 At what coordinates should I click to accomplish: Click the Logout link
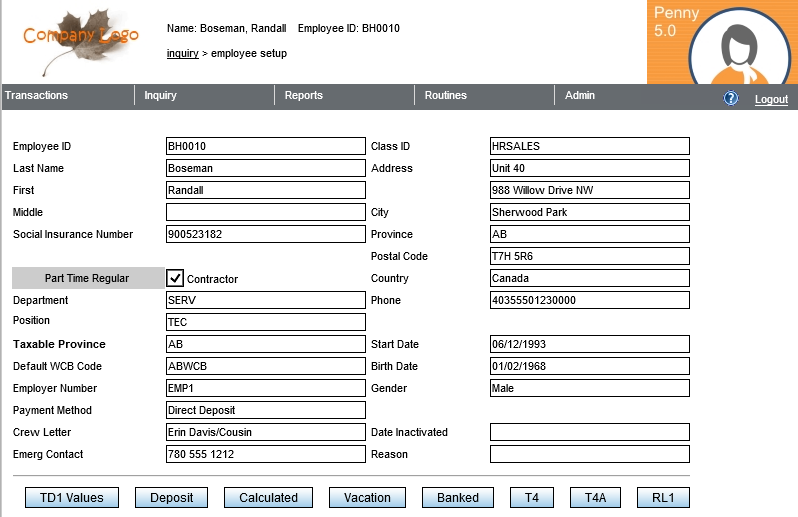coord(771,99)
